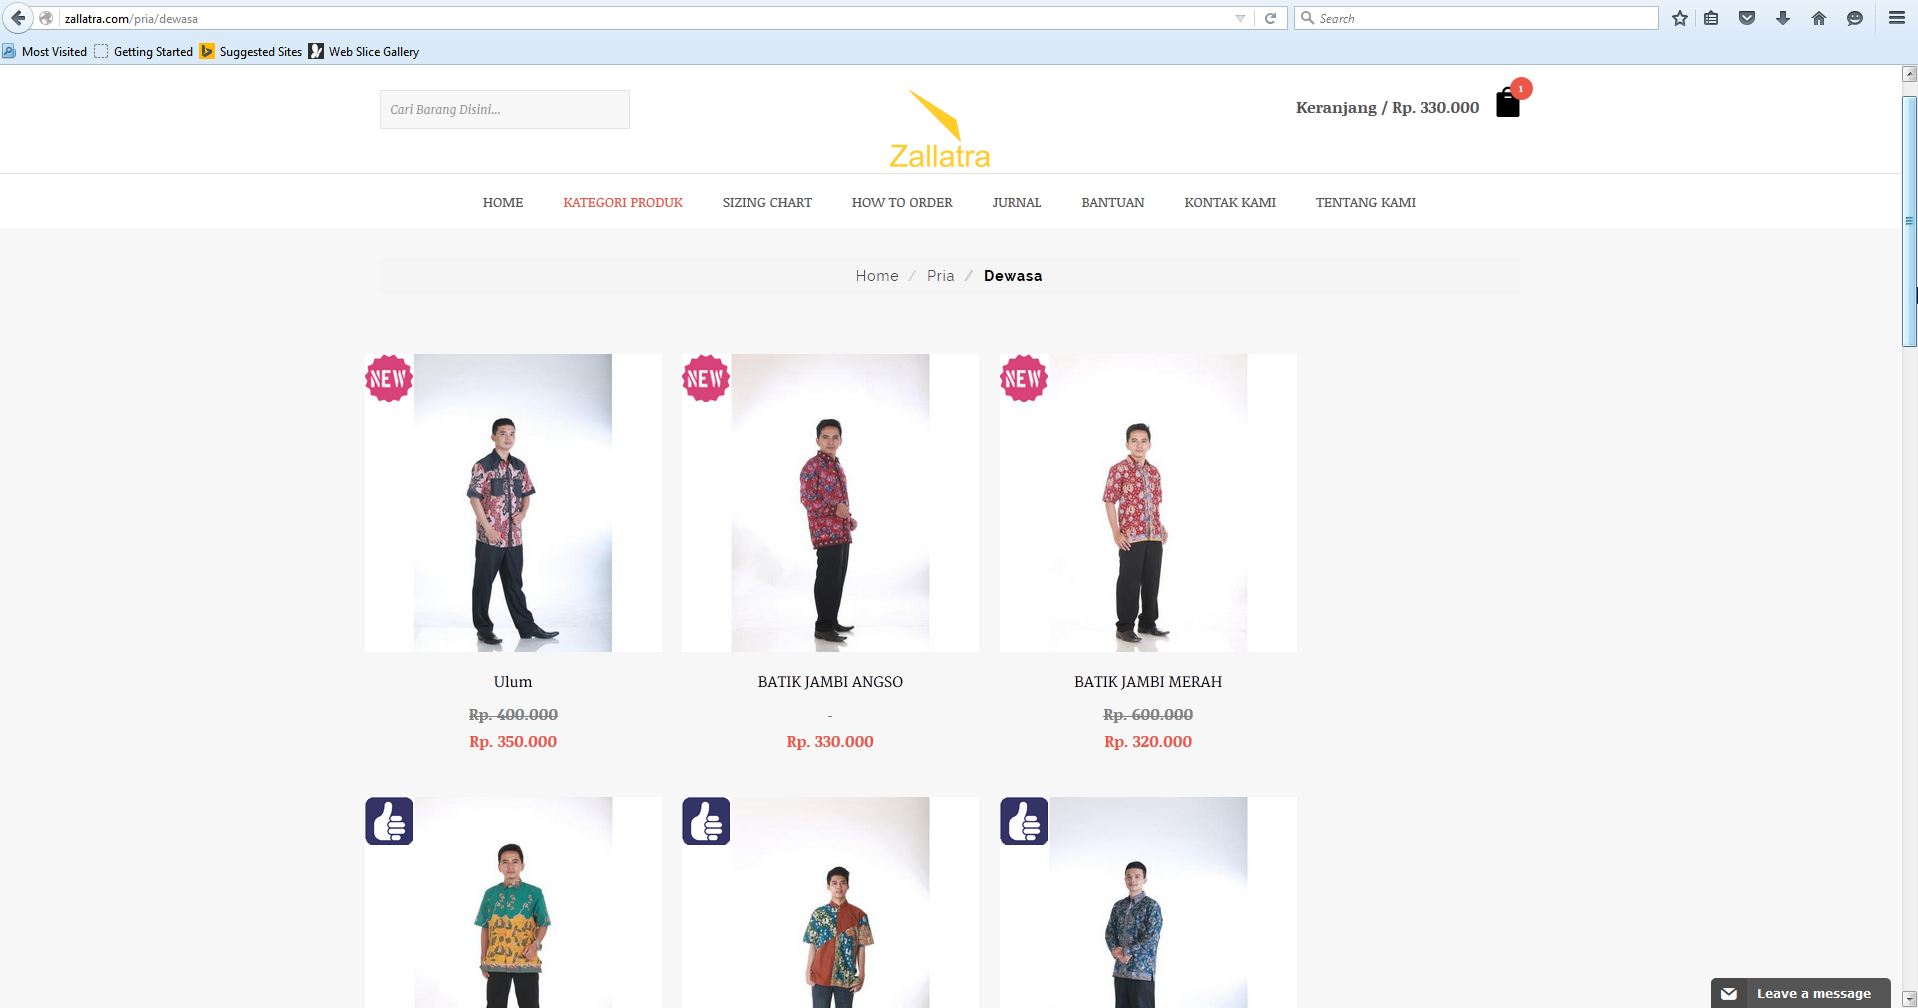The image size is (1918, 1008).
Task: Click envelope icon in chat widget
Action: [1729, 994]
